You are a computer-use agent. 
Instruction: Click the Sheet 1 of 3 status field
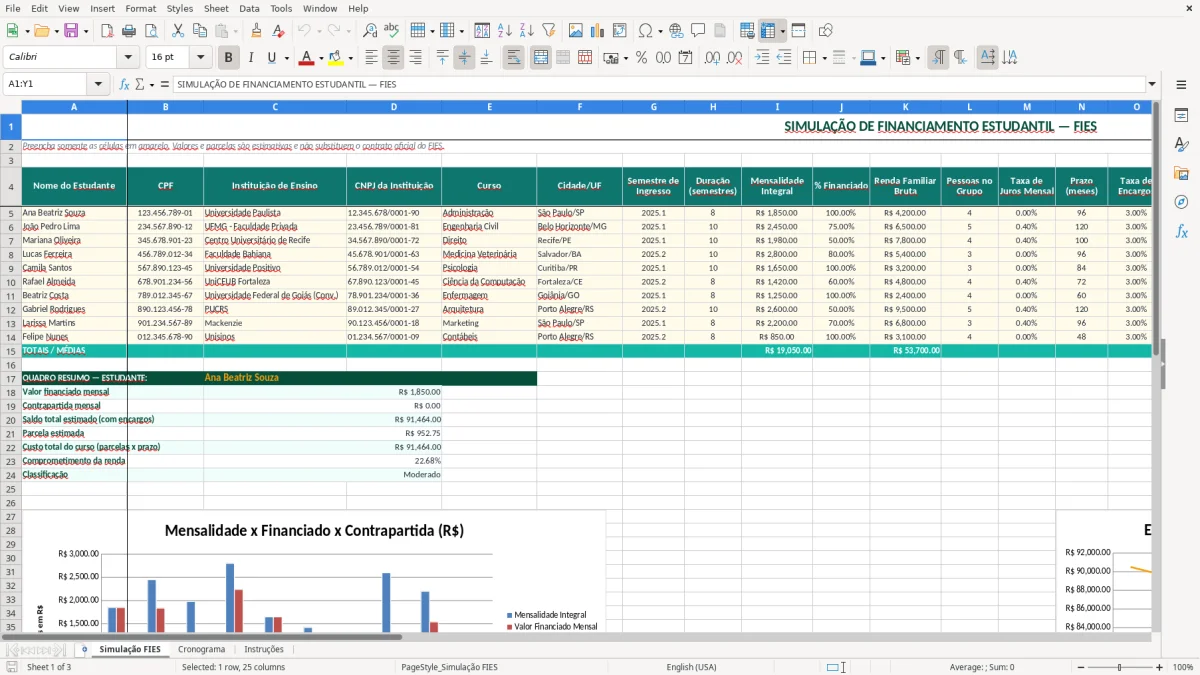(49, 667)
